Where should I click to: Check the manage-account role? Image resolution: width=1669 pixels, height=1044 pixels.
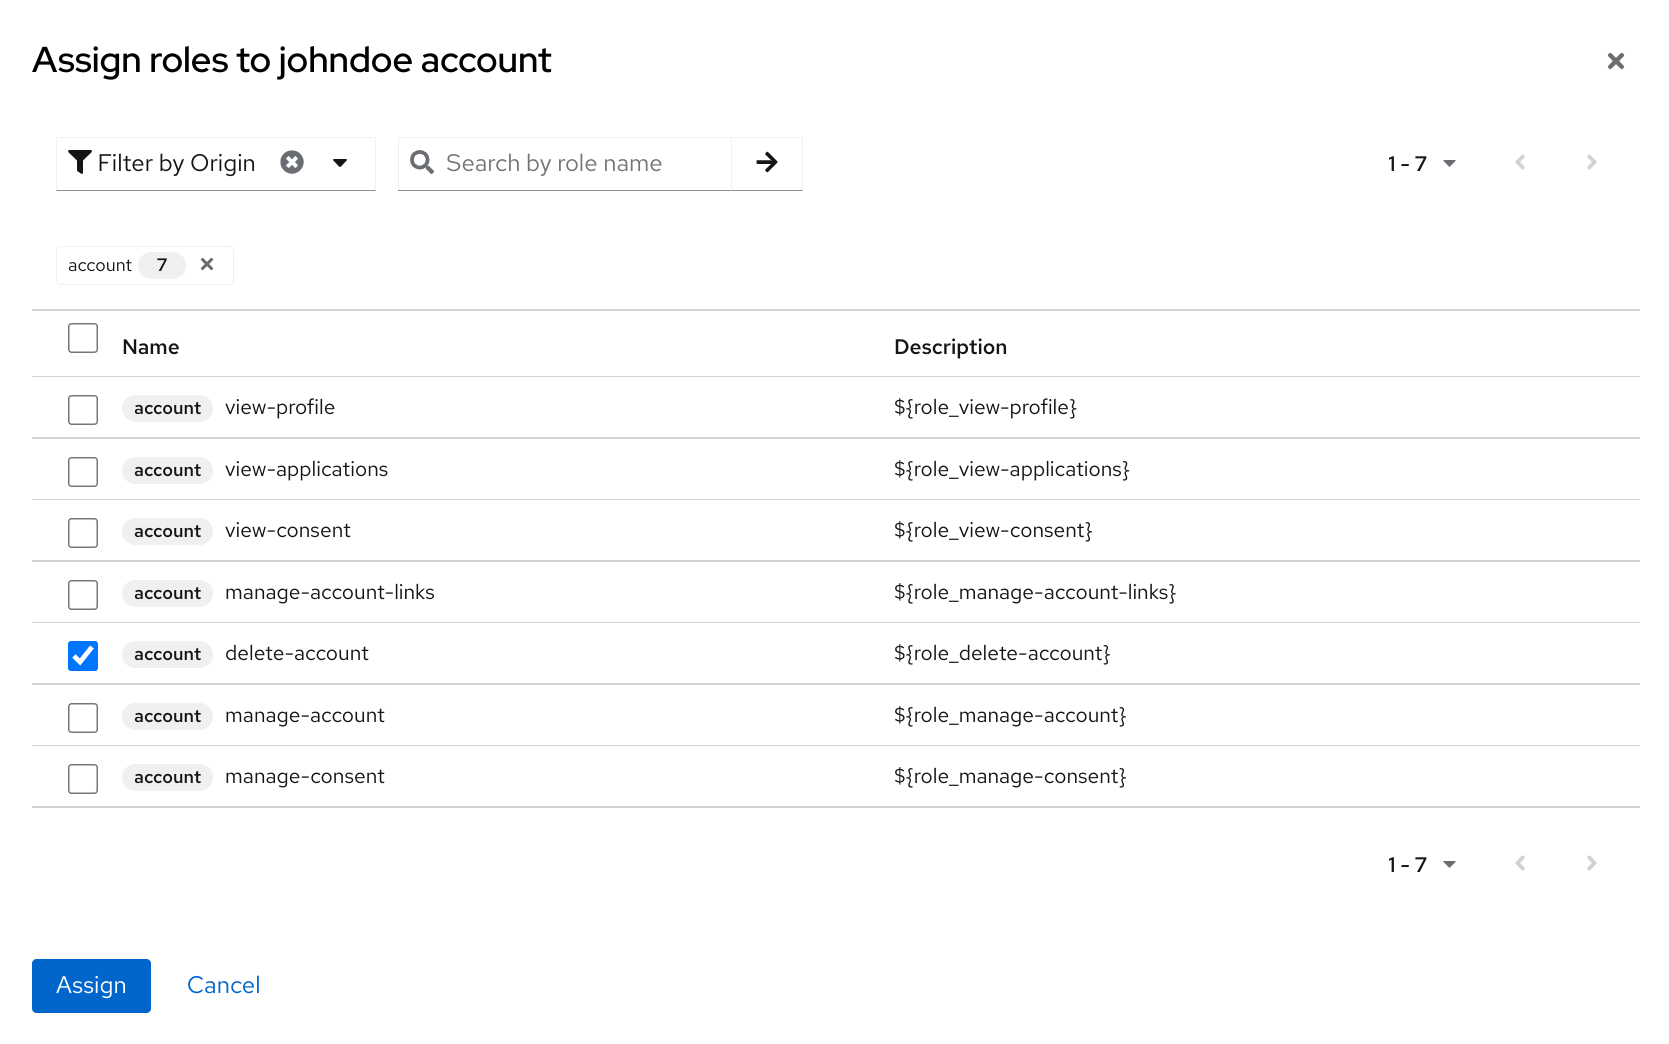tap(83, 717)
